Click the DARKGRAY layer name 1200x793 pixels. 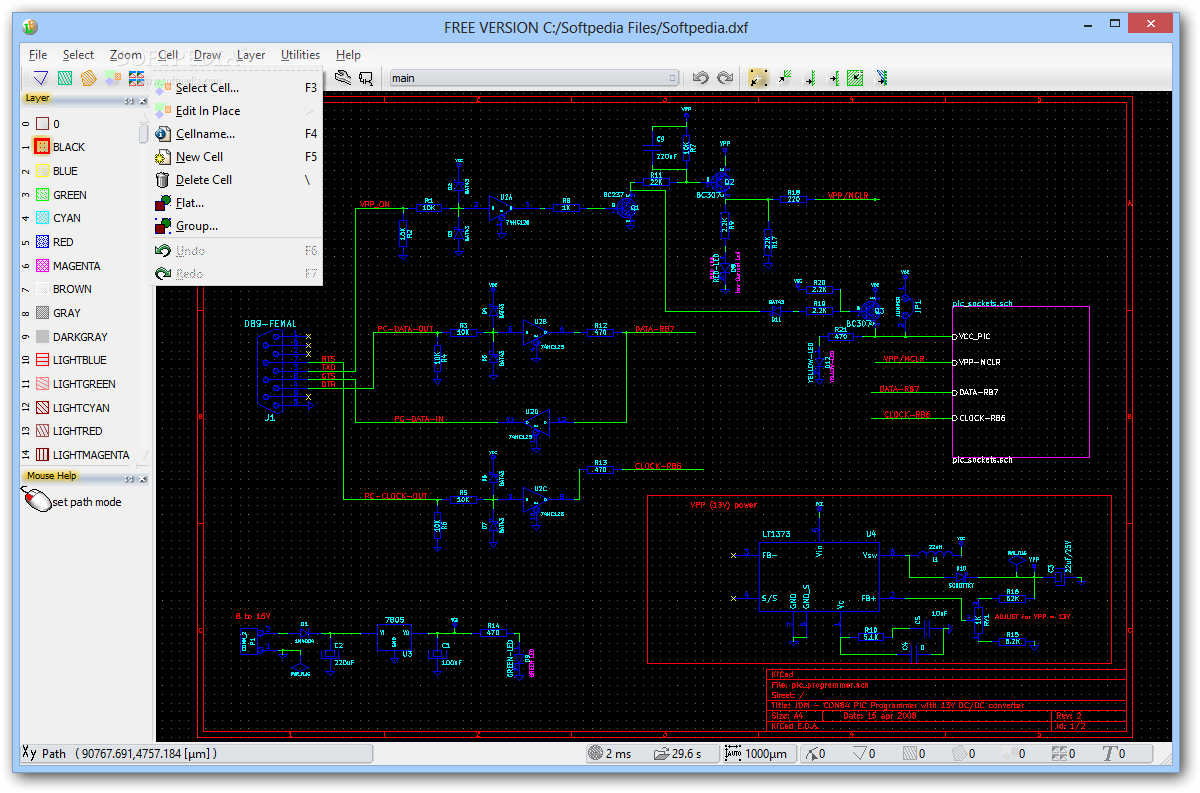tap(80, 337)
